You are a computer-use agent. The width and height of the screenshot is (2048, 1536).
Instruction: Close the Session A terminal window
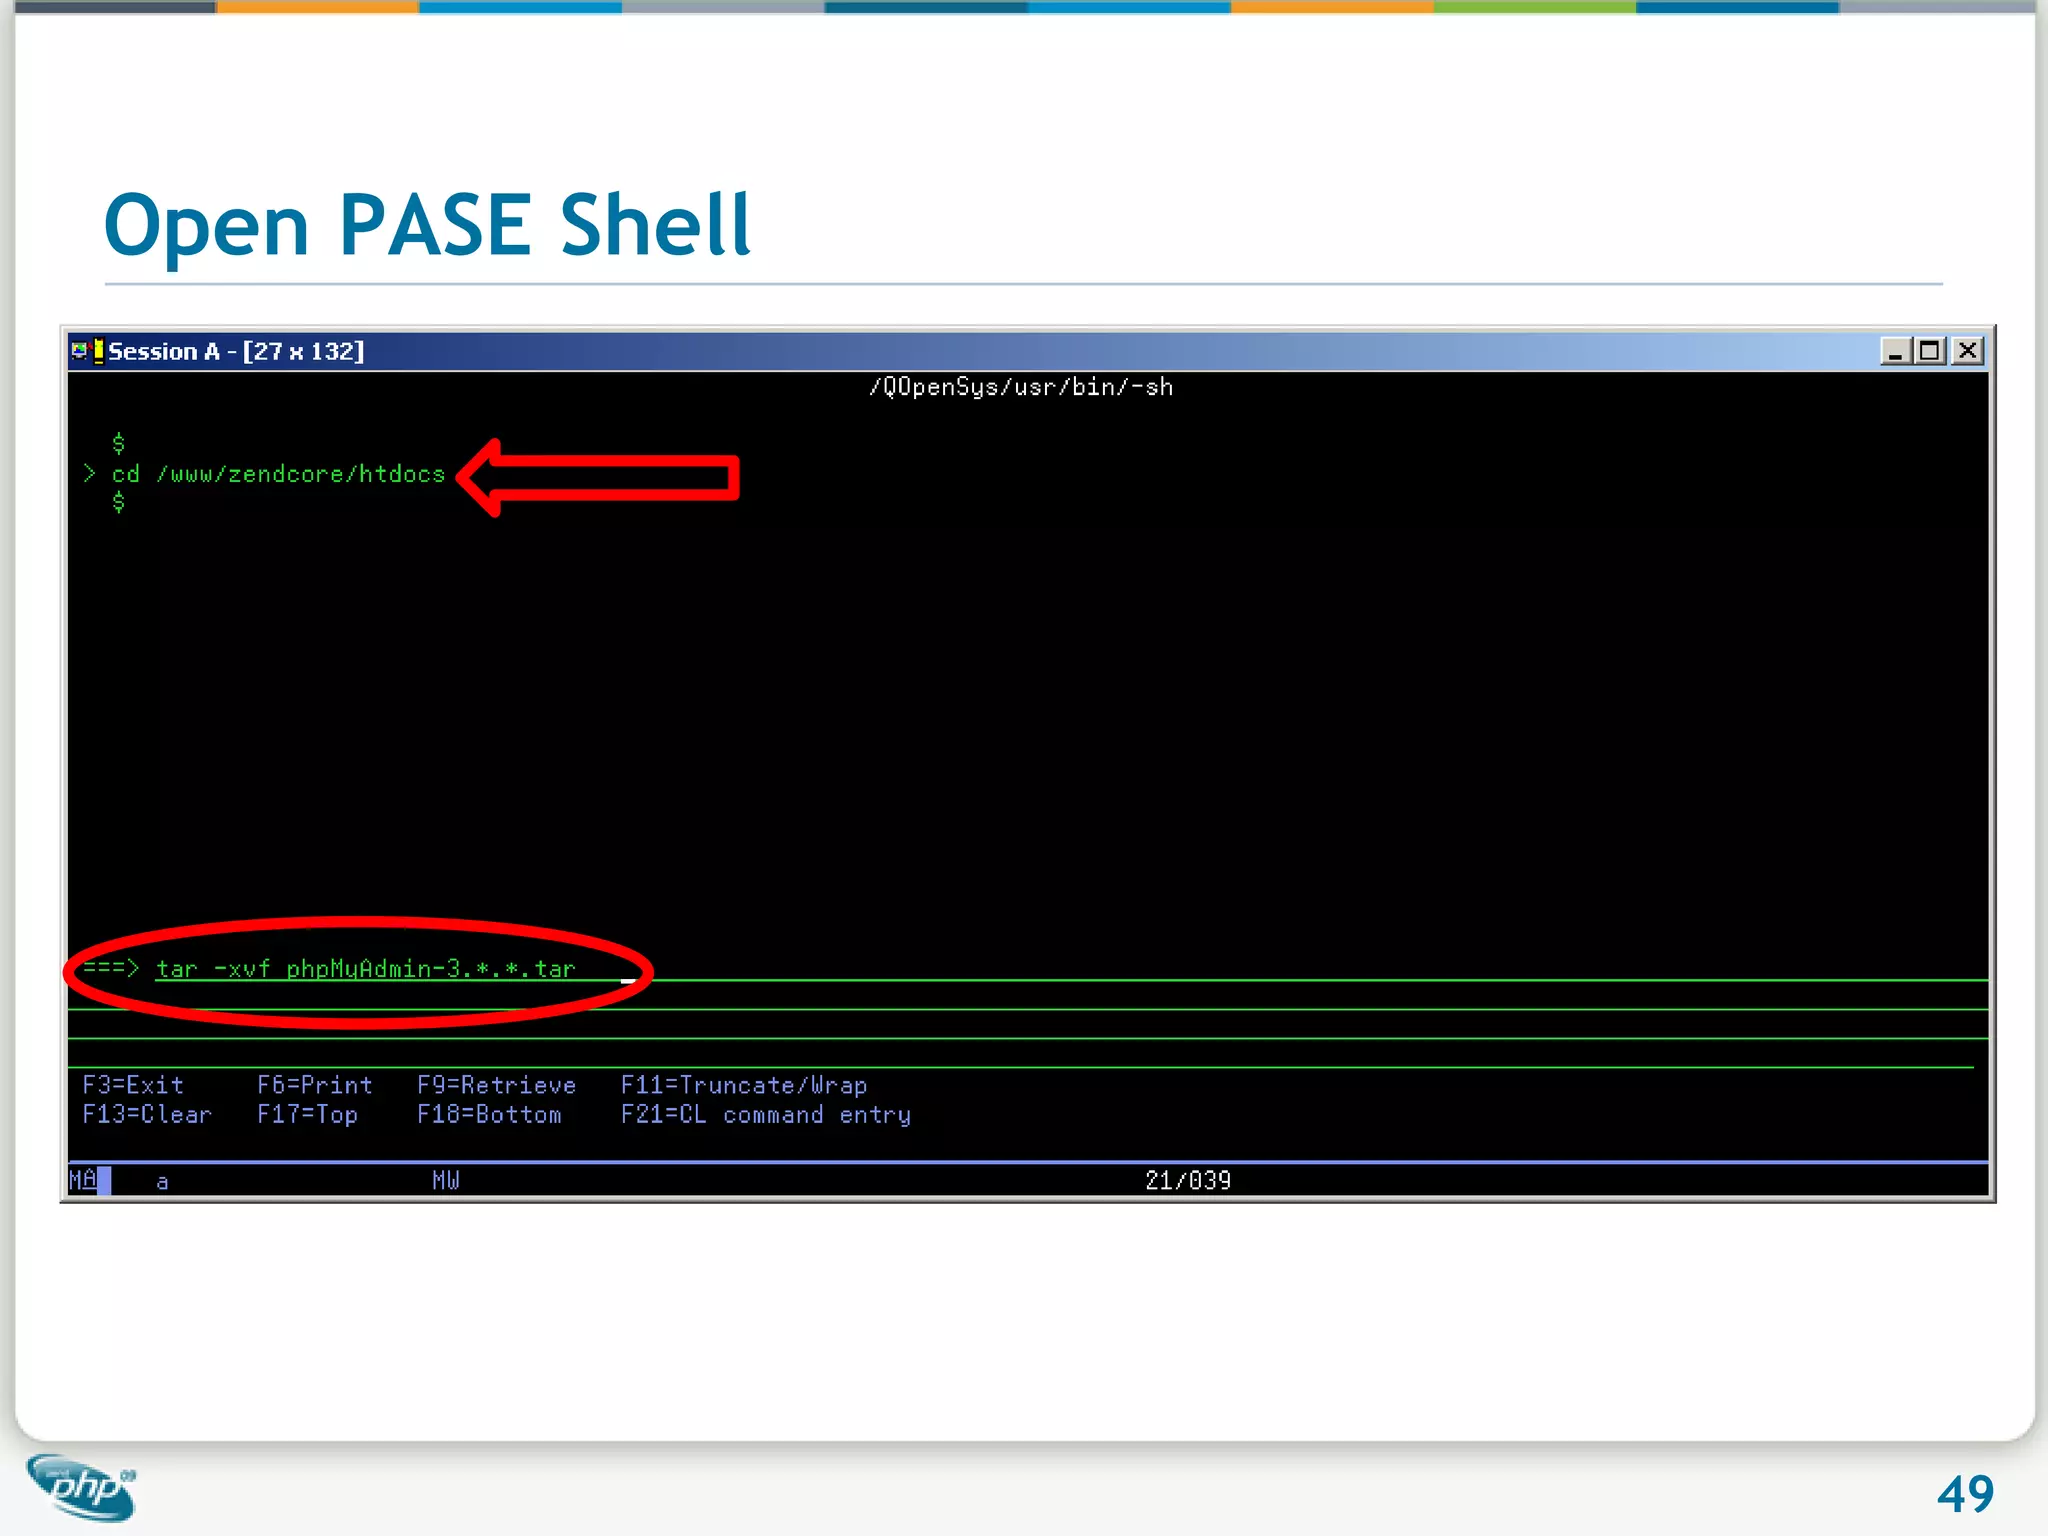coord(1967,351)
